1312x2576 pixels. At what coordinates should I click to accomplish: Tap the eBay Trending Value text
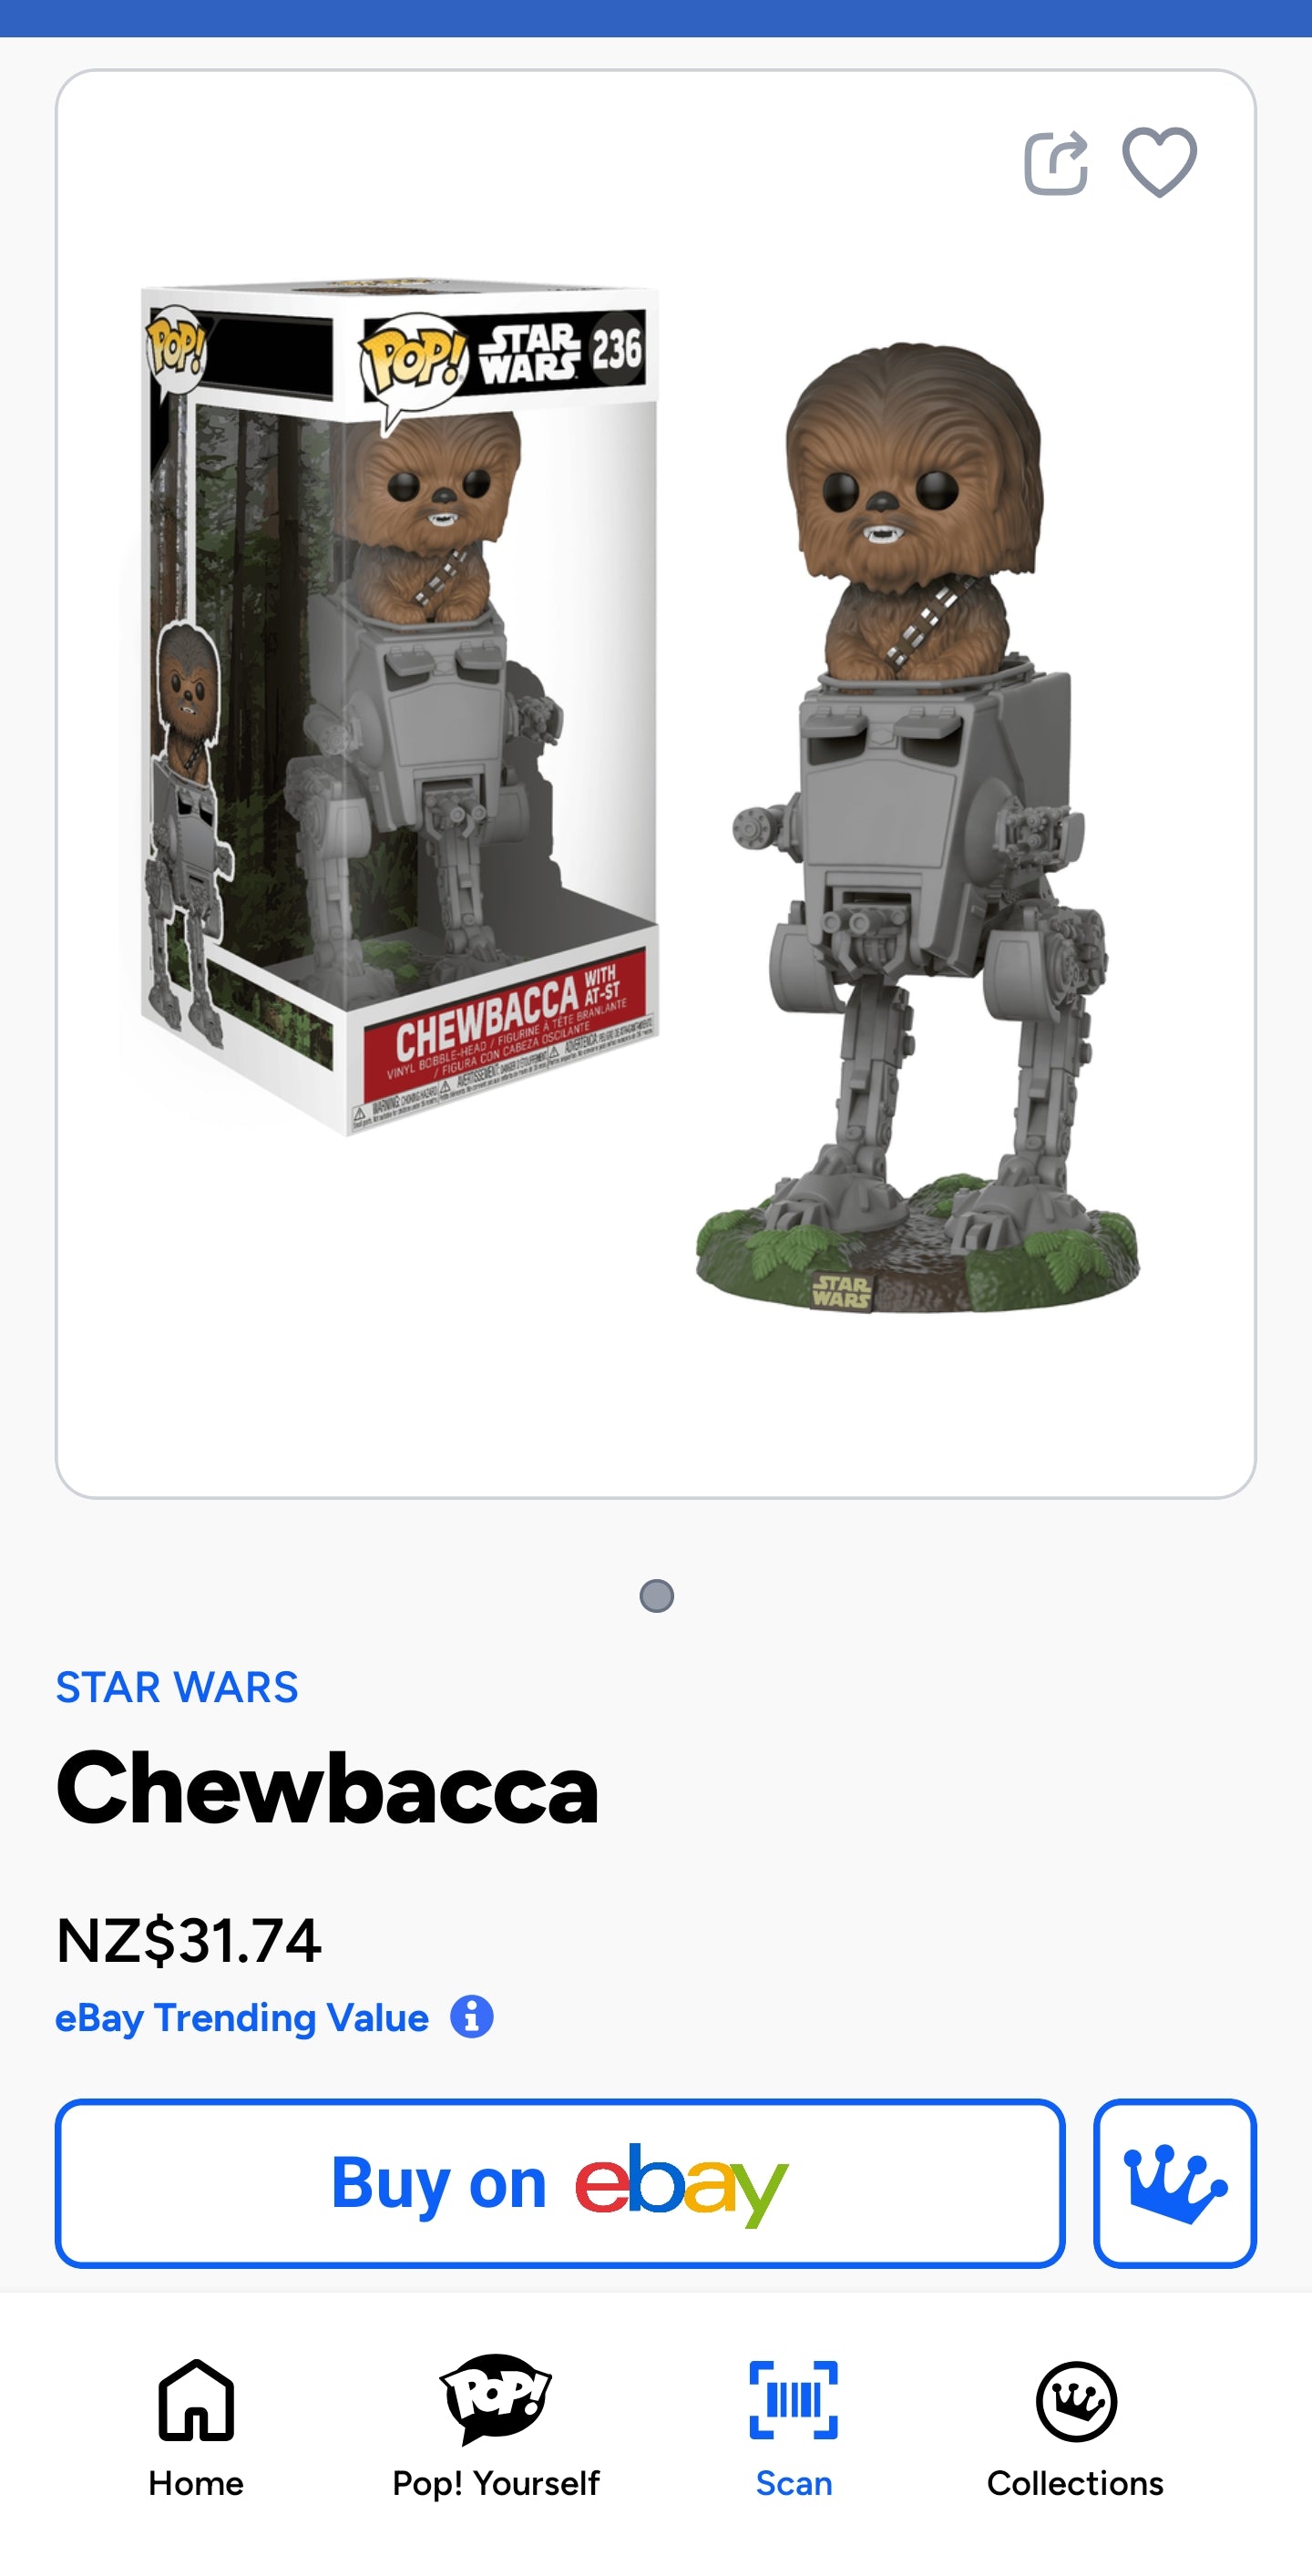pos(242,2017)
